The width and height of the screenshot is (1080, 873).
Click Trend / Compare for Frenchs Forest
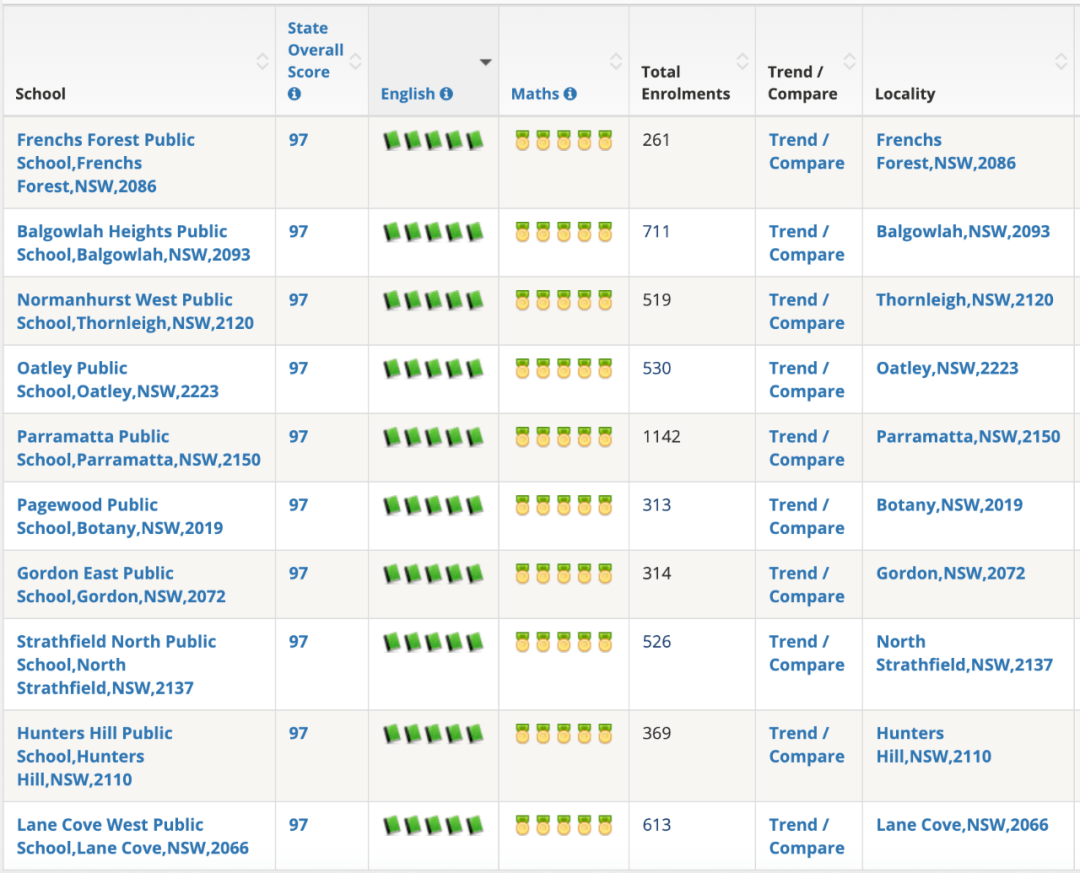[807, 151]
